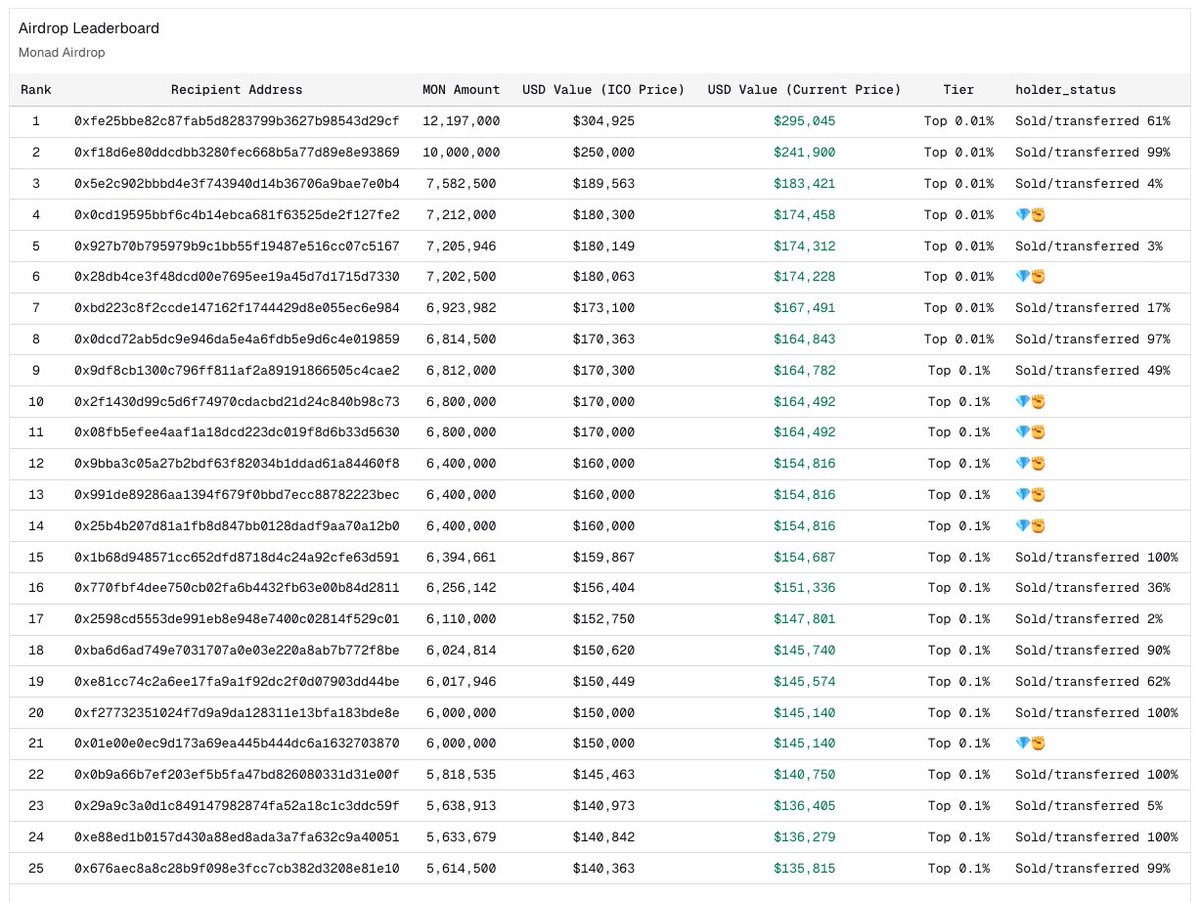Click the Sold/transferred 49% status

pyautogui.click(x=1092, y=371)
